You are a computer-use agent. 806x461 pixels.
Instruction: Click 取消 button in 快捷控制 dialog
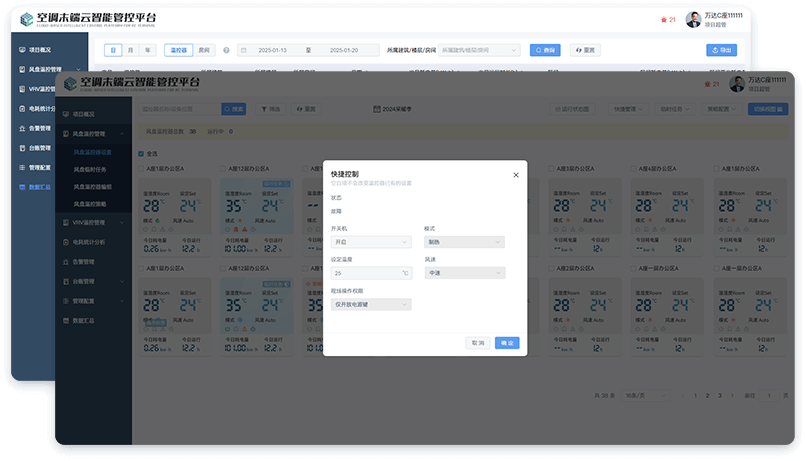[478, 343]
